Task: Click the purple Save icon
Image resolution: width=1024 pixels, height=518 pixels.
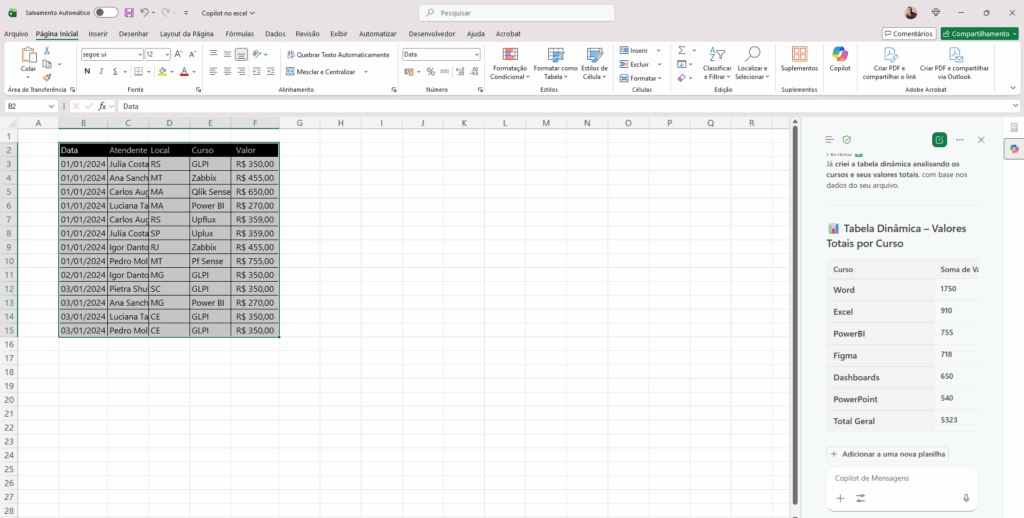Action: 129,13
